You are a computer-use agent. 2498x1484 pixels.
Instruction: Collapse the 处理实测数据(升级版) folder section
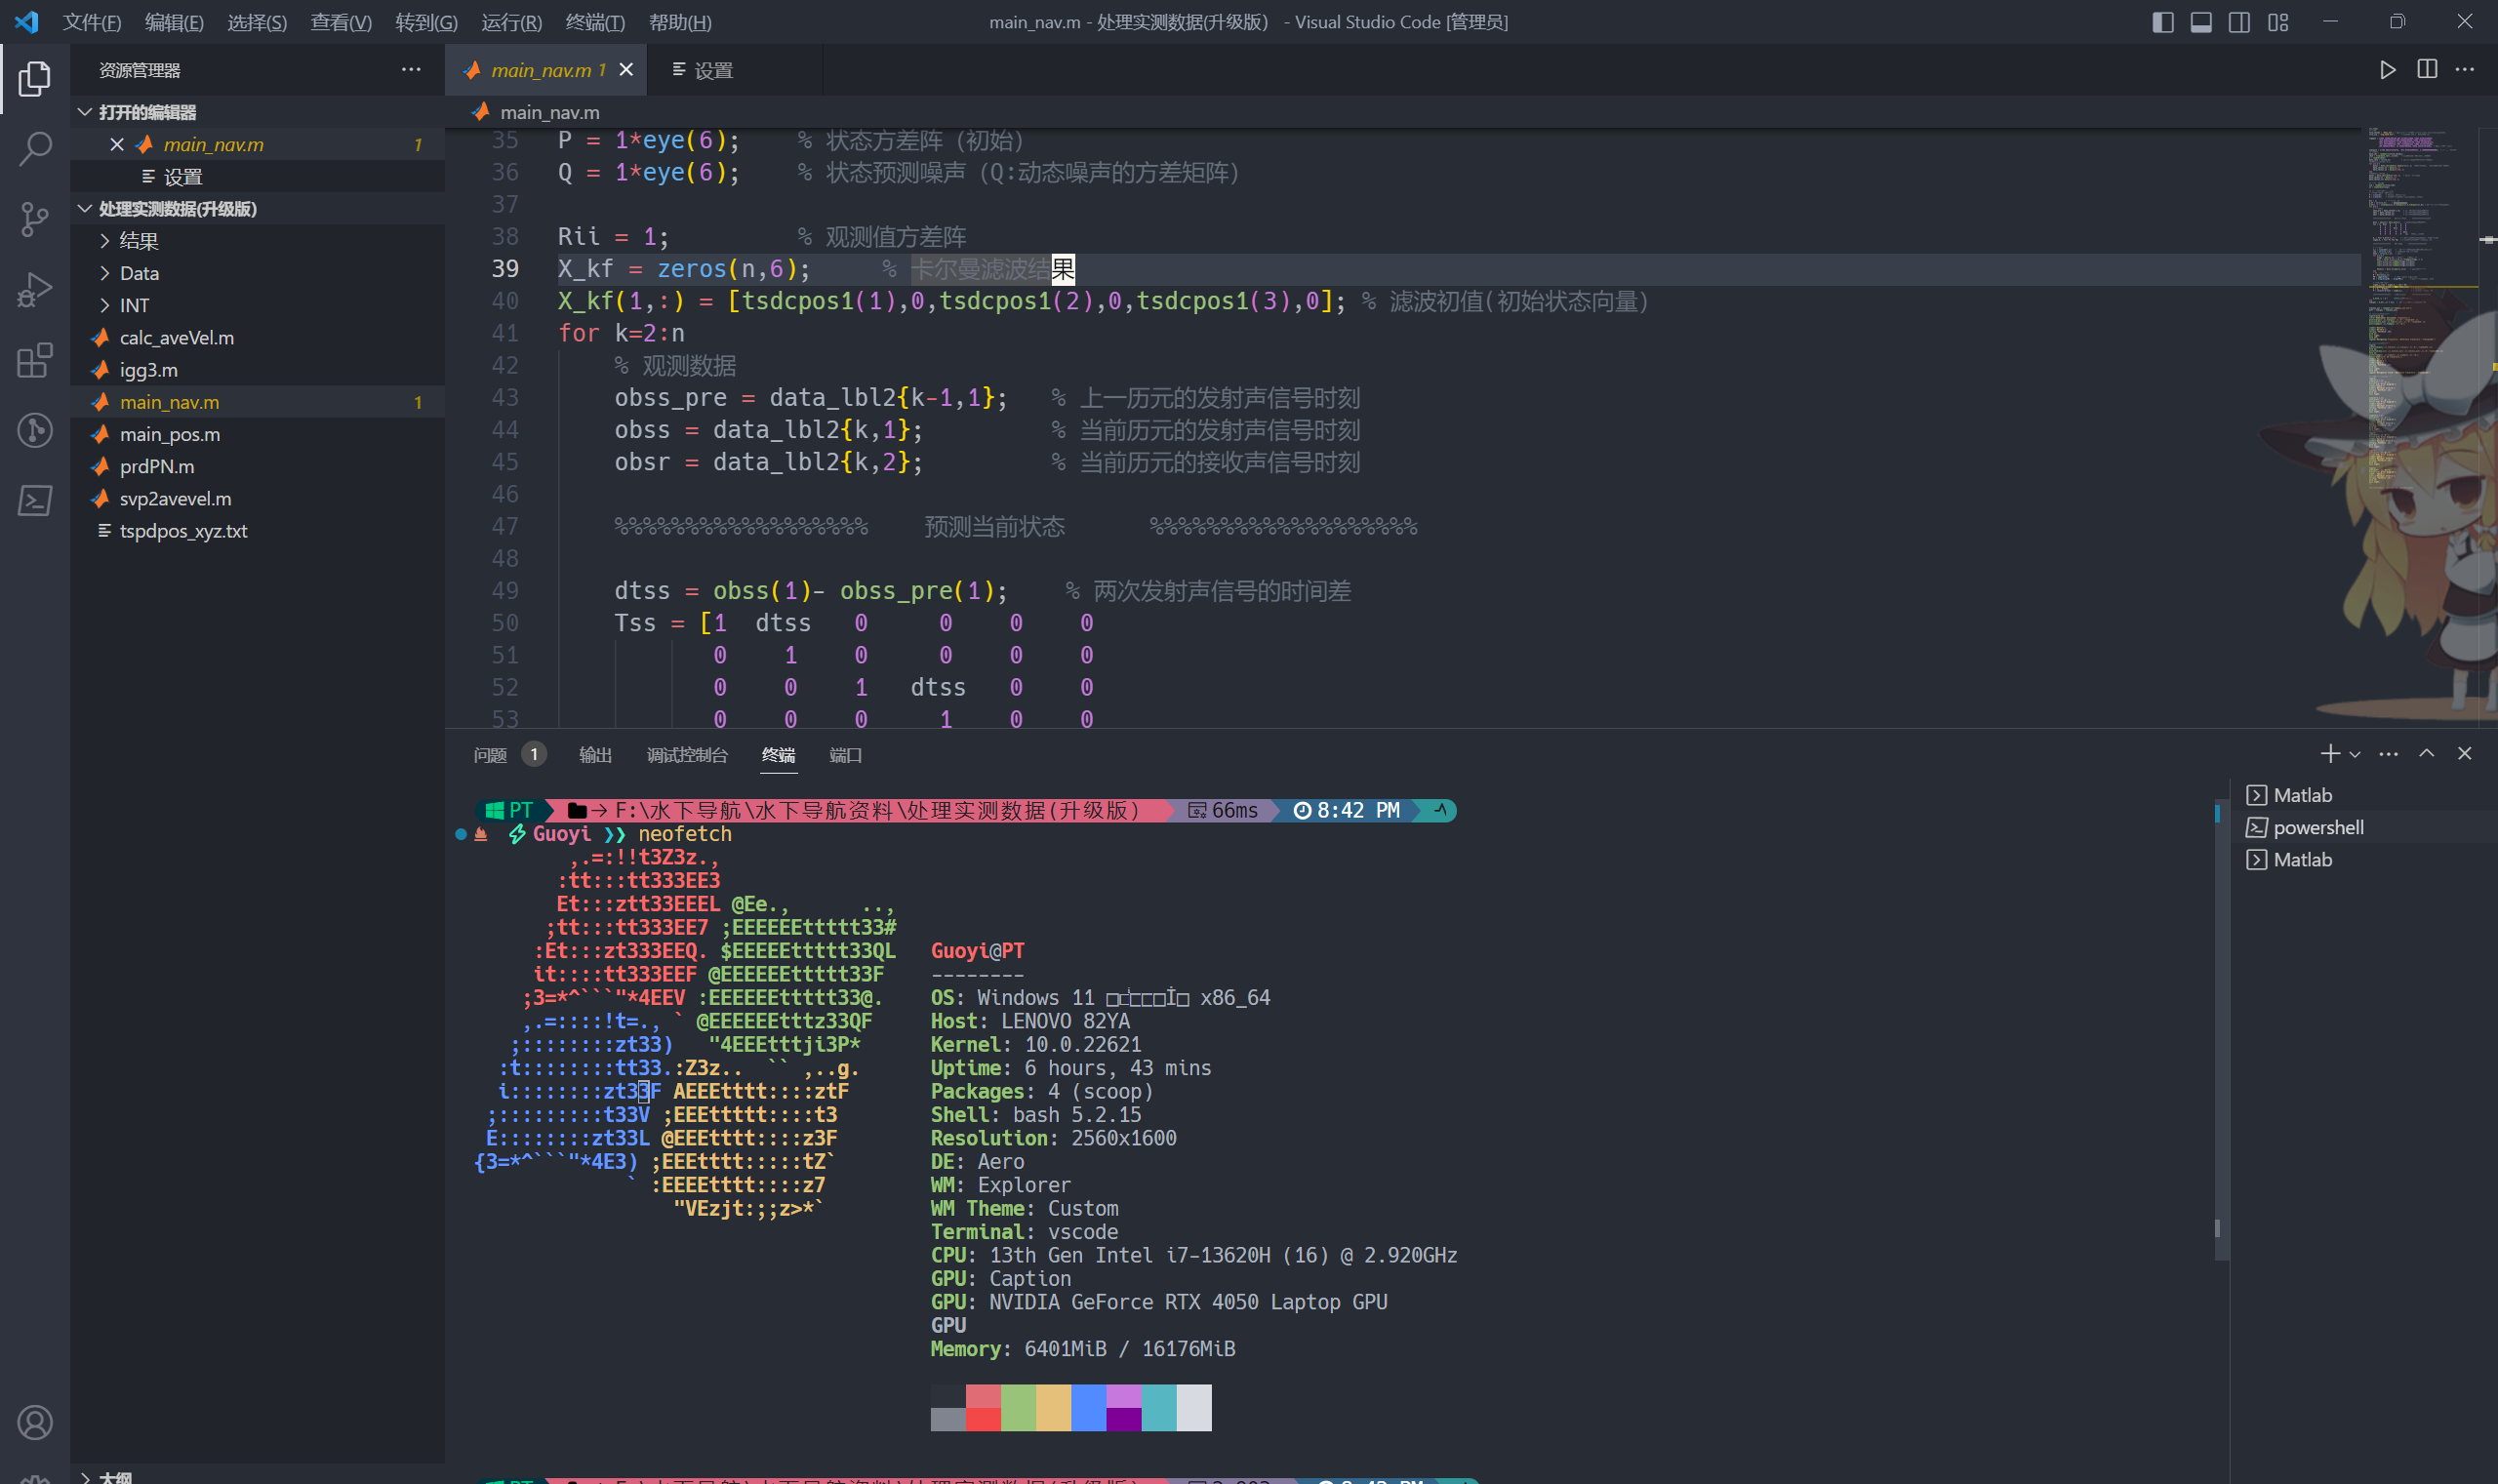258,208
